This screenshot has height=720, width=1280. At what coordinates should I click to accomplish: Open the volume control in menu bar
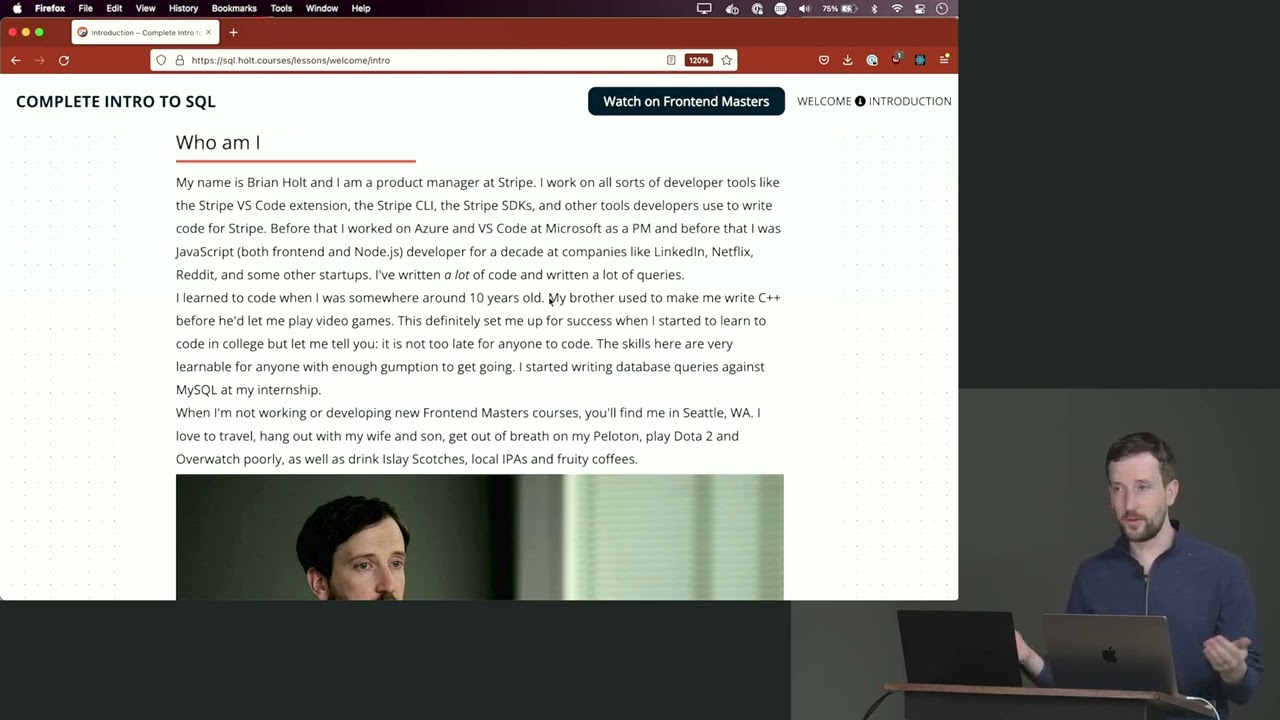[x=804, y=8]
